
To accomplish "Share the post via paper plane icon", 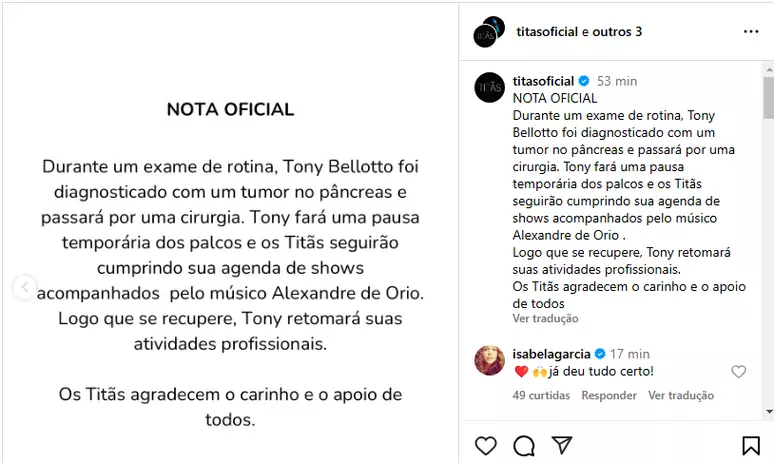I will (x=562, y=445).
